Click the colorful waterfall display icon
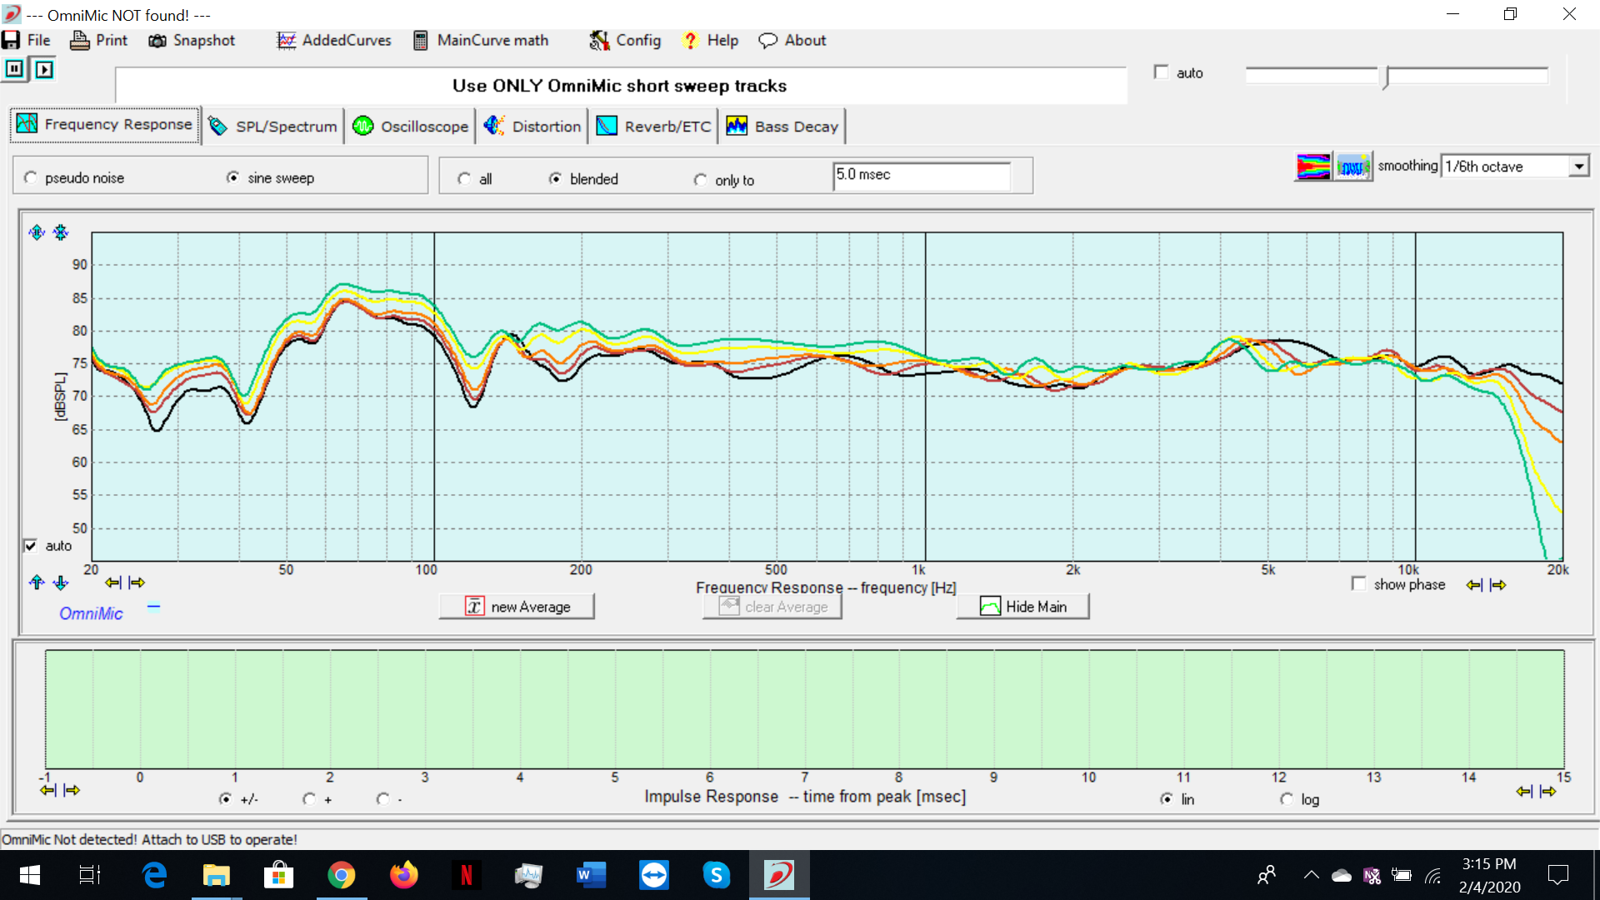1600x900 pixels. click(1313, 167)
